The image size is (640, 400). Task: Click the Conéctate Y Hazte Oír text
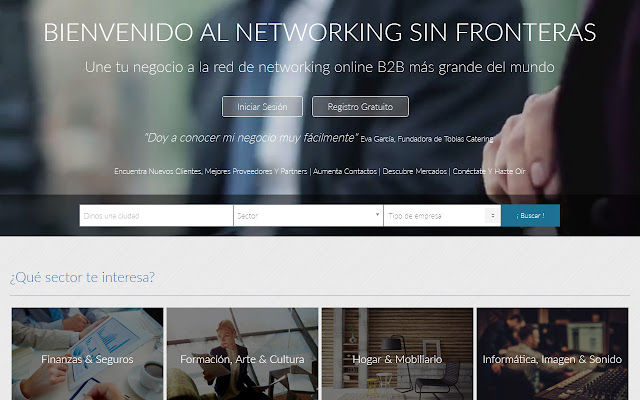coord(489,171)
